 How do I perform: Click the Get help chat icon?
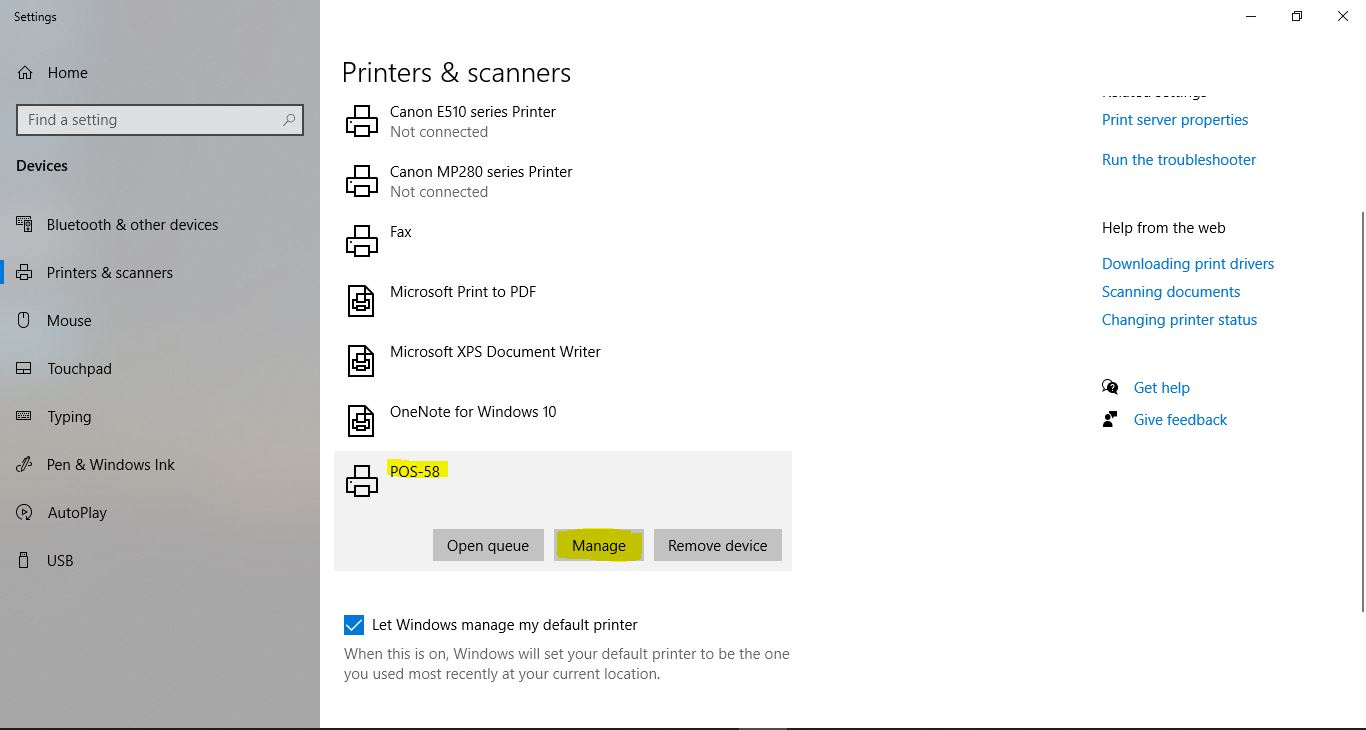[x=1110, y=387]
